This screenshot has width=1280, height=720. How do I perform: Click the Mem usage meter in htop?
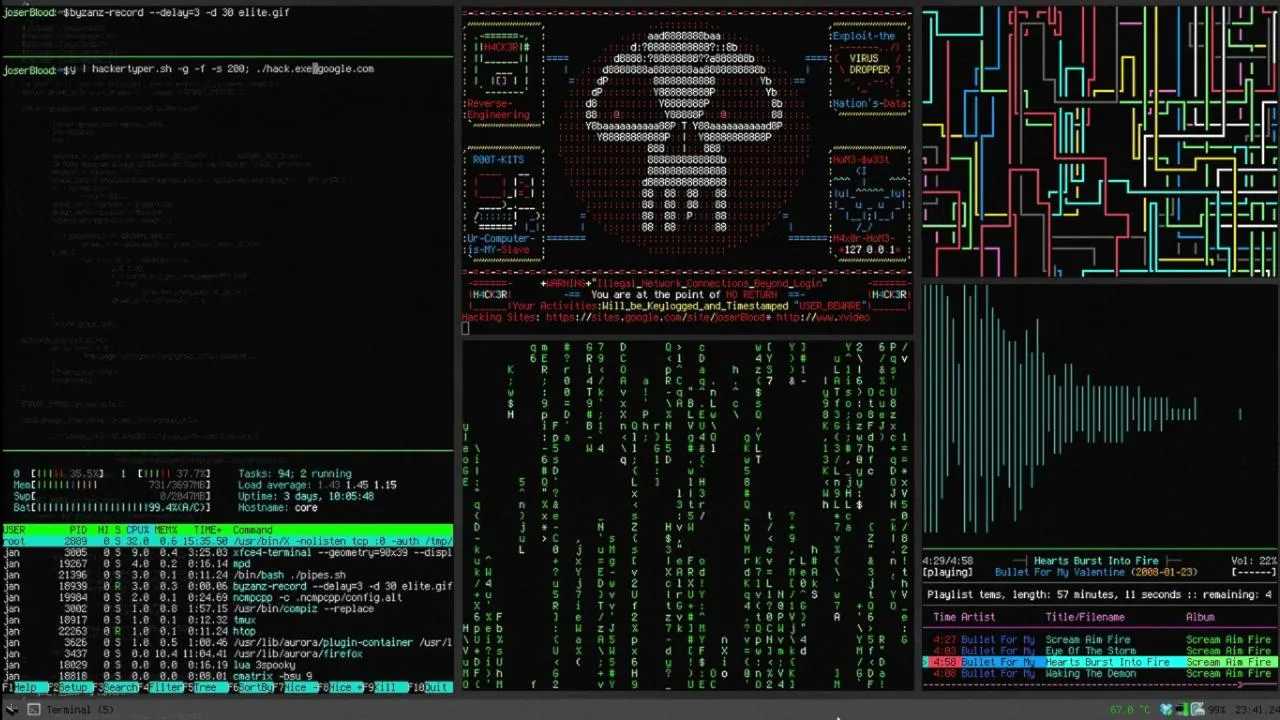pyautogui.click(x=112, y=485)
